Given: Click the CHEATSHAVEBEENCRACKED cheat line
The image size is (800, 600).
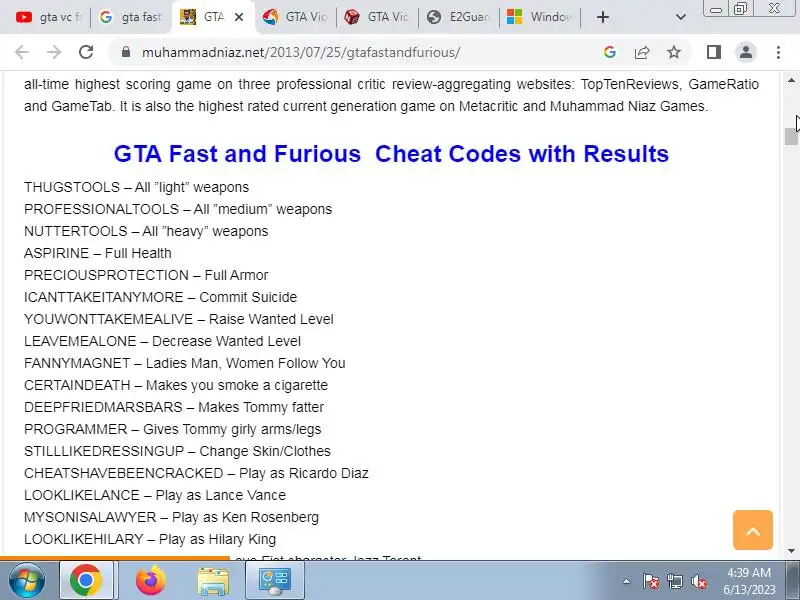Looking at the screenshot, I should [x=196, y=473].
